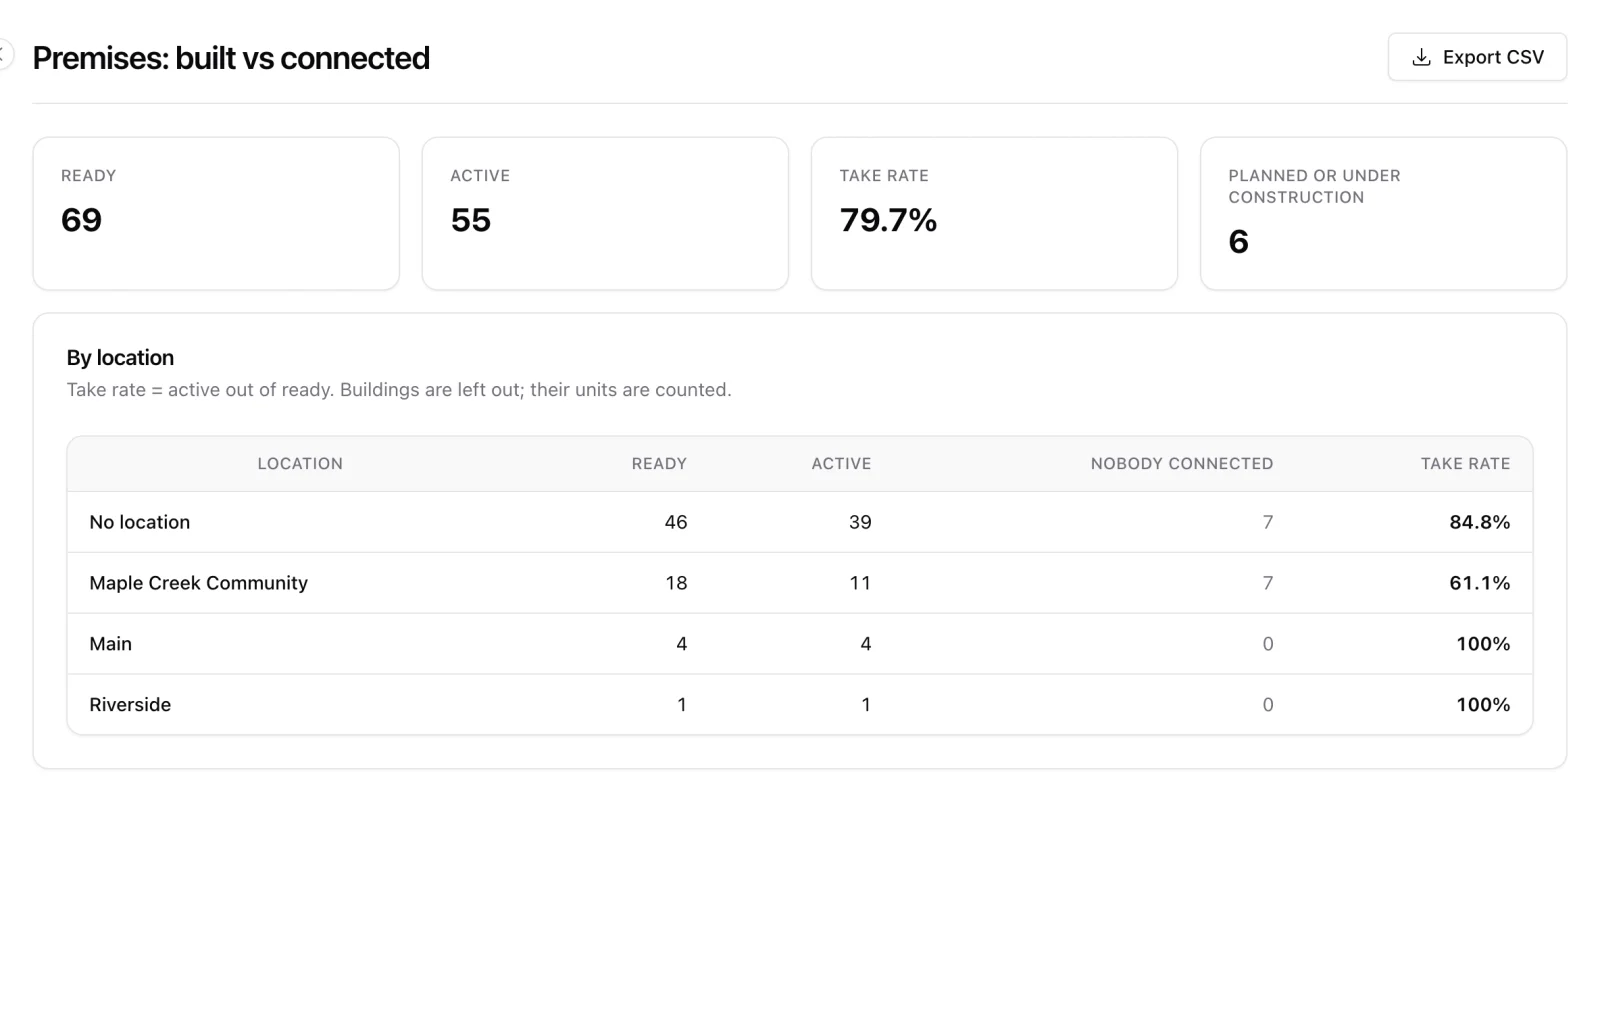Click the ready count 46 for No location
Viewport: 1600px width, 1014px height.
pos(676,522)
